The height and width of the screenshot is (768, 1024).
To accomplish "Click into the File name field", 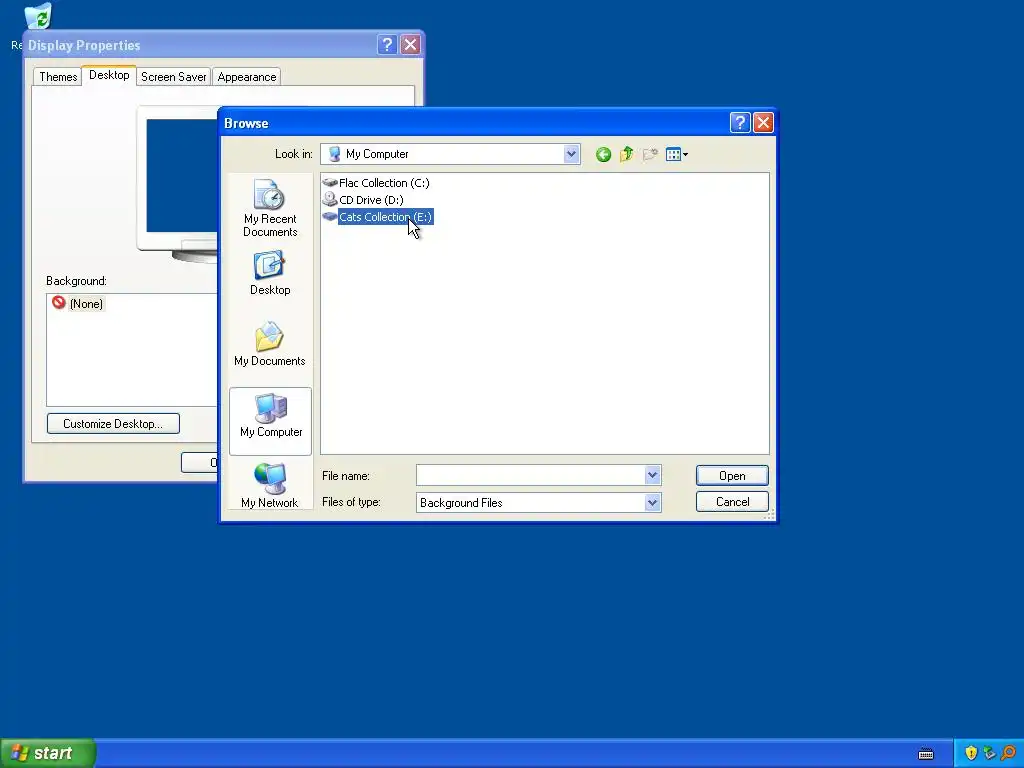I will [530, 475].
